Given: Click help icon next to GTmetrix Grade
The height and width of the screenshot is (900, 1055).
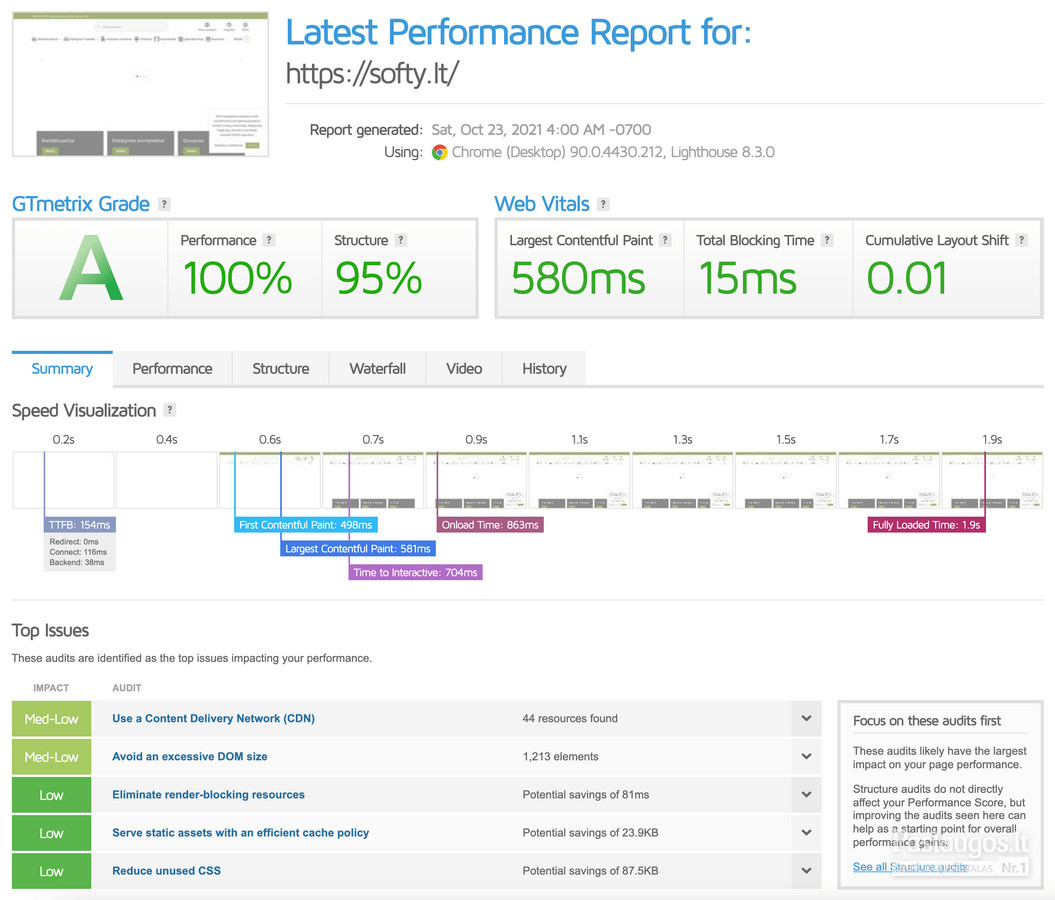Looking at the screenshot, I should tap(164, 205).
